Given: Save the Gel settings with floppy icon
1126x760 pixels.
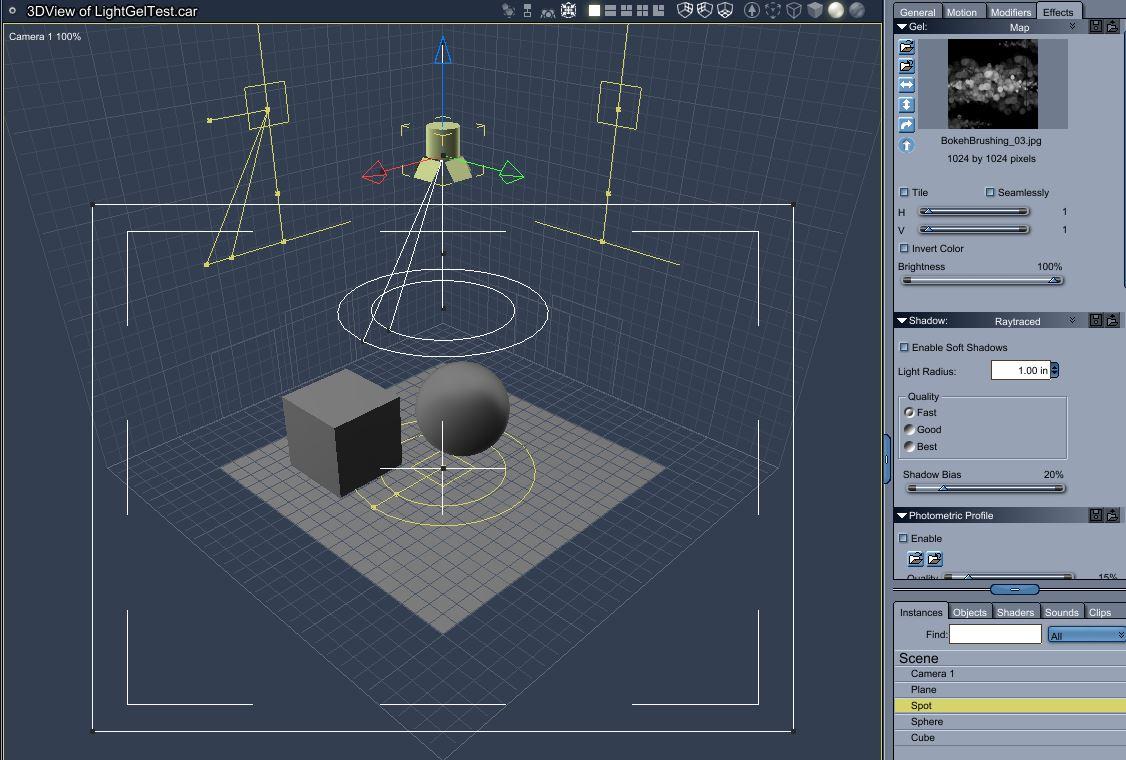Looking at the screenshot, I should tap(1096, 27).
